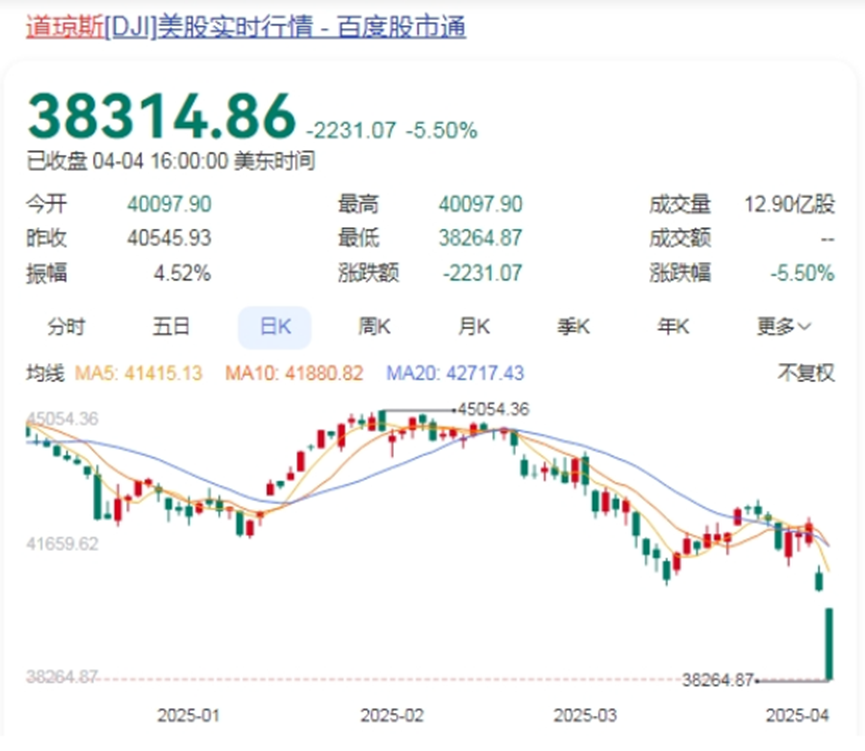Click the MA10: 41880.82 indicator
865x751 pixels.
coord(294,374)
